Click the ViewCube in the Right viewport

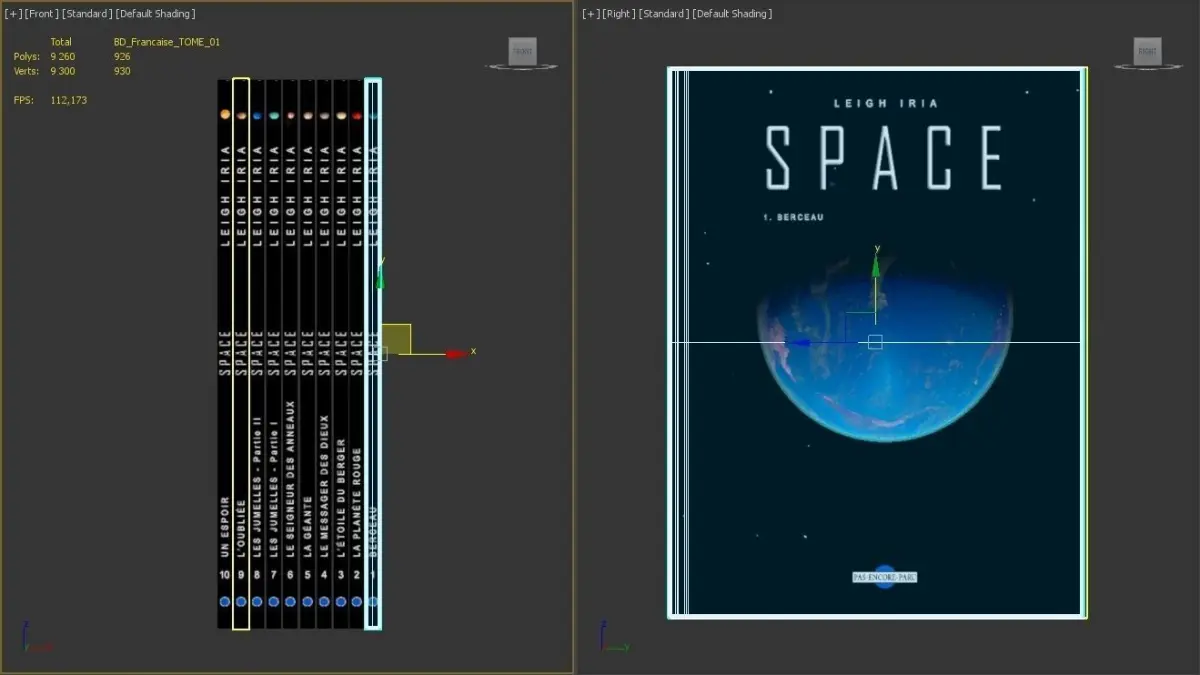(x=1147, y=51)
